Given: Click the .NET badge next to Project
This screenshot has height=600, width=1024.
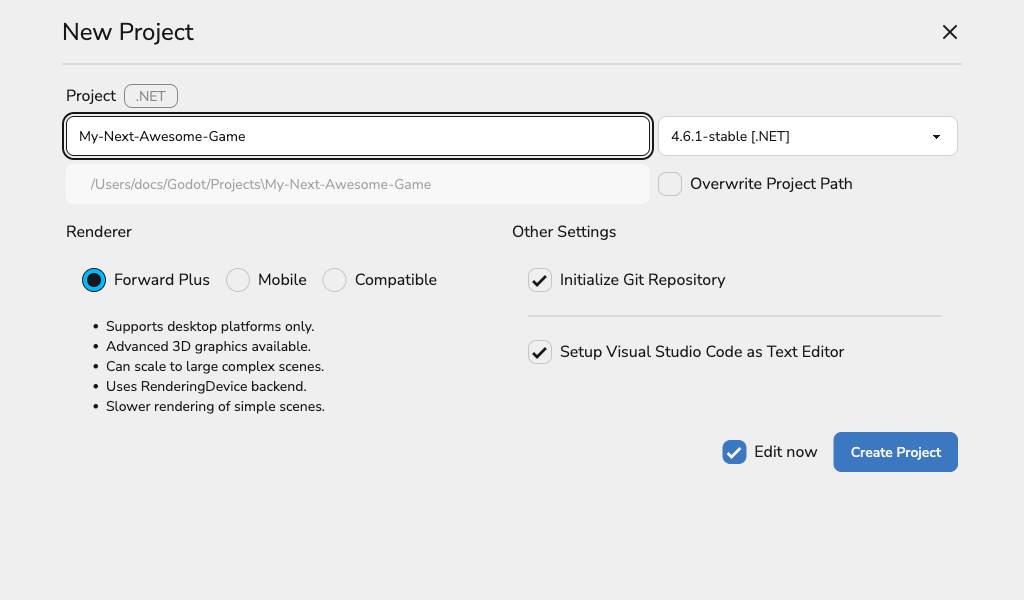Looking at the screenshot, I should [151, 96].
